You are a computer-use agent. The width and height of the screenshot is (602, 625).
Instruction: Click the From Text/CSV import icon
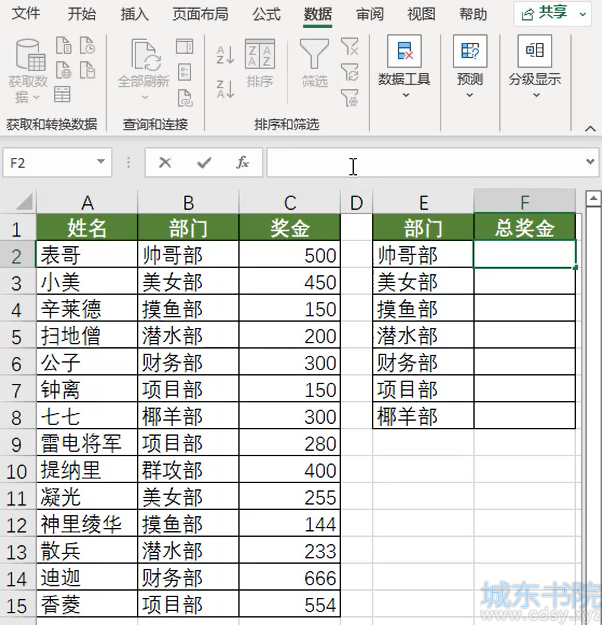(63, 45)
